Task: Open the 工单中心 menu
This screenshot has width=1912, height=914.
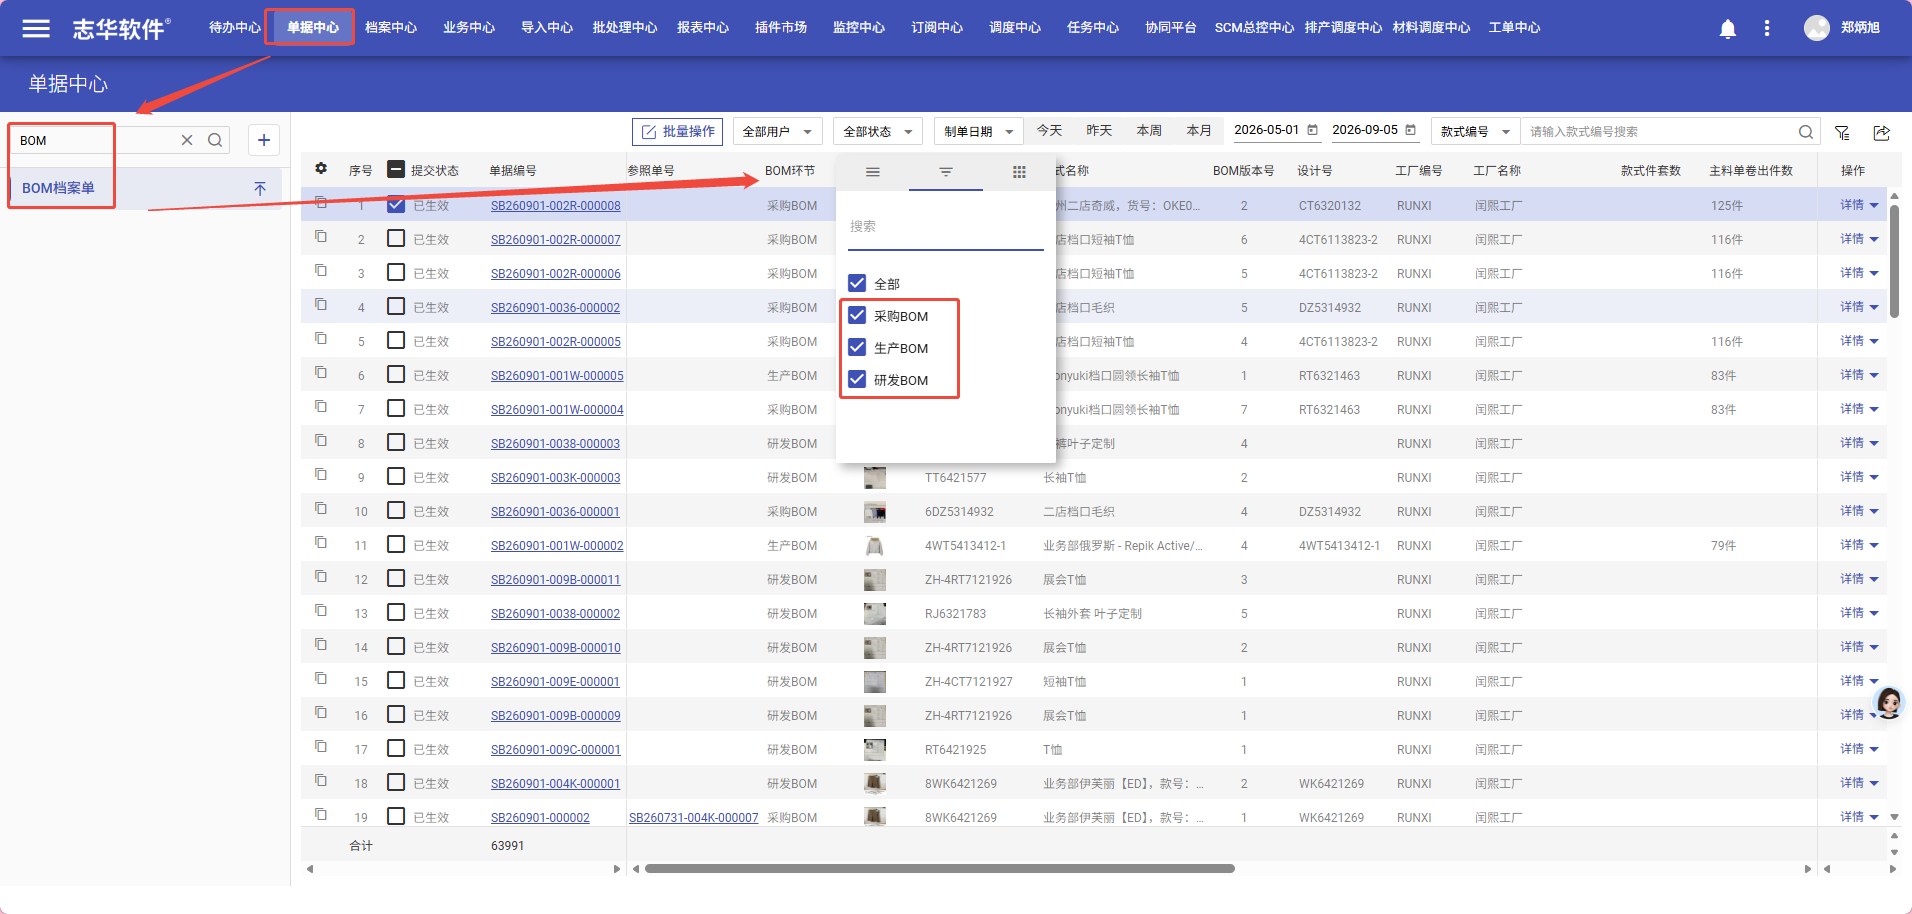Action: (1514, 28)
